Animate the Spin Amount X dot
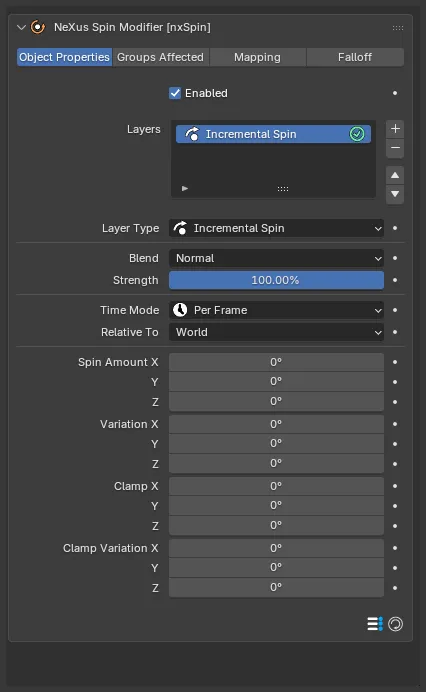Viewport: 426px width, 692px height. pyautogui.click(x=395, y=362)
